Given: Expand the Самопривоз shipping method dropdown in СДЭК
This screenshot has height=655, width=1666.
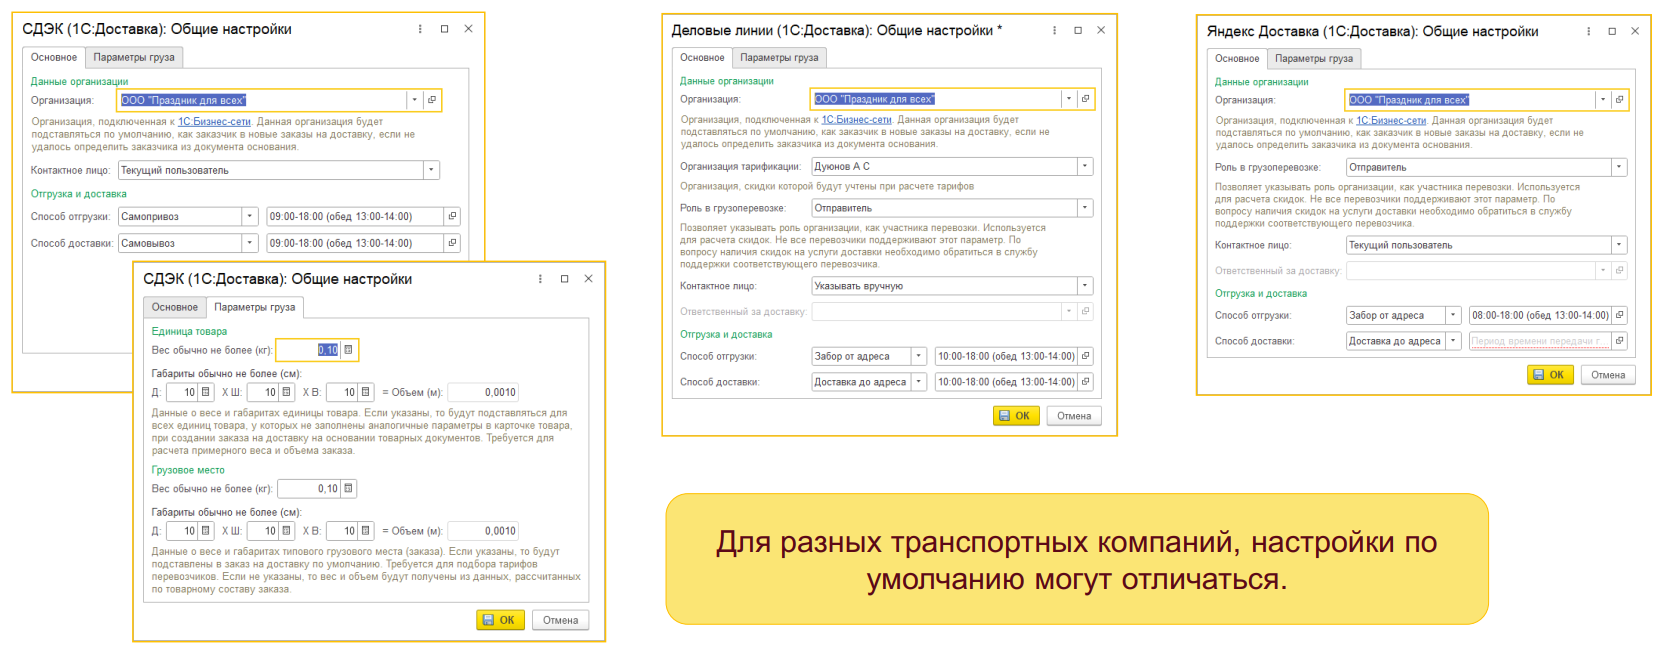Looking at the screenshot, I should coord(250,217).
